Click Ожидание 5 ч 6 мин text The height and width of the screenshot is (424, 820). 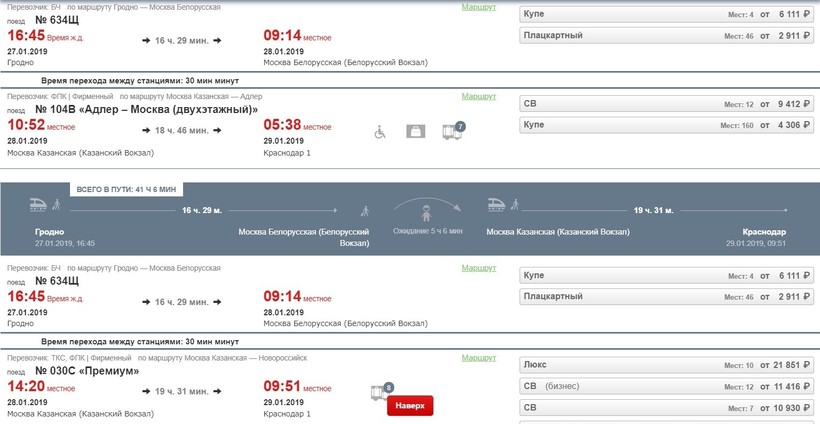[x=428, y=231]
